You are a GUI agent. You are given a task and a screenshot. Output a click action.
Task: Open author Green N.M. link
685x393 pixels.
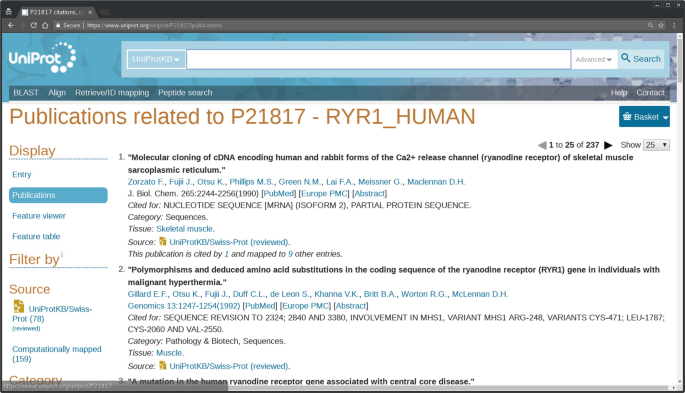click(x=300, y=182)
